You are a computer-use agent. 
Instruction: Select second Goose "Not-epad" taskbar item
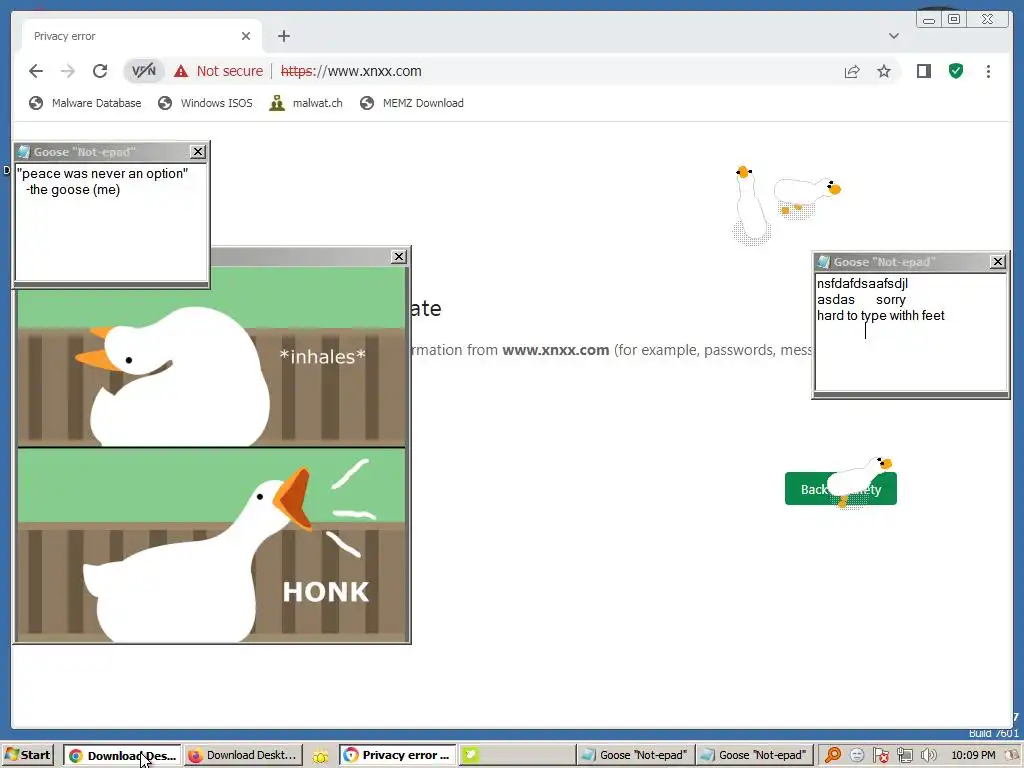point(754,756)
